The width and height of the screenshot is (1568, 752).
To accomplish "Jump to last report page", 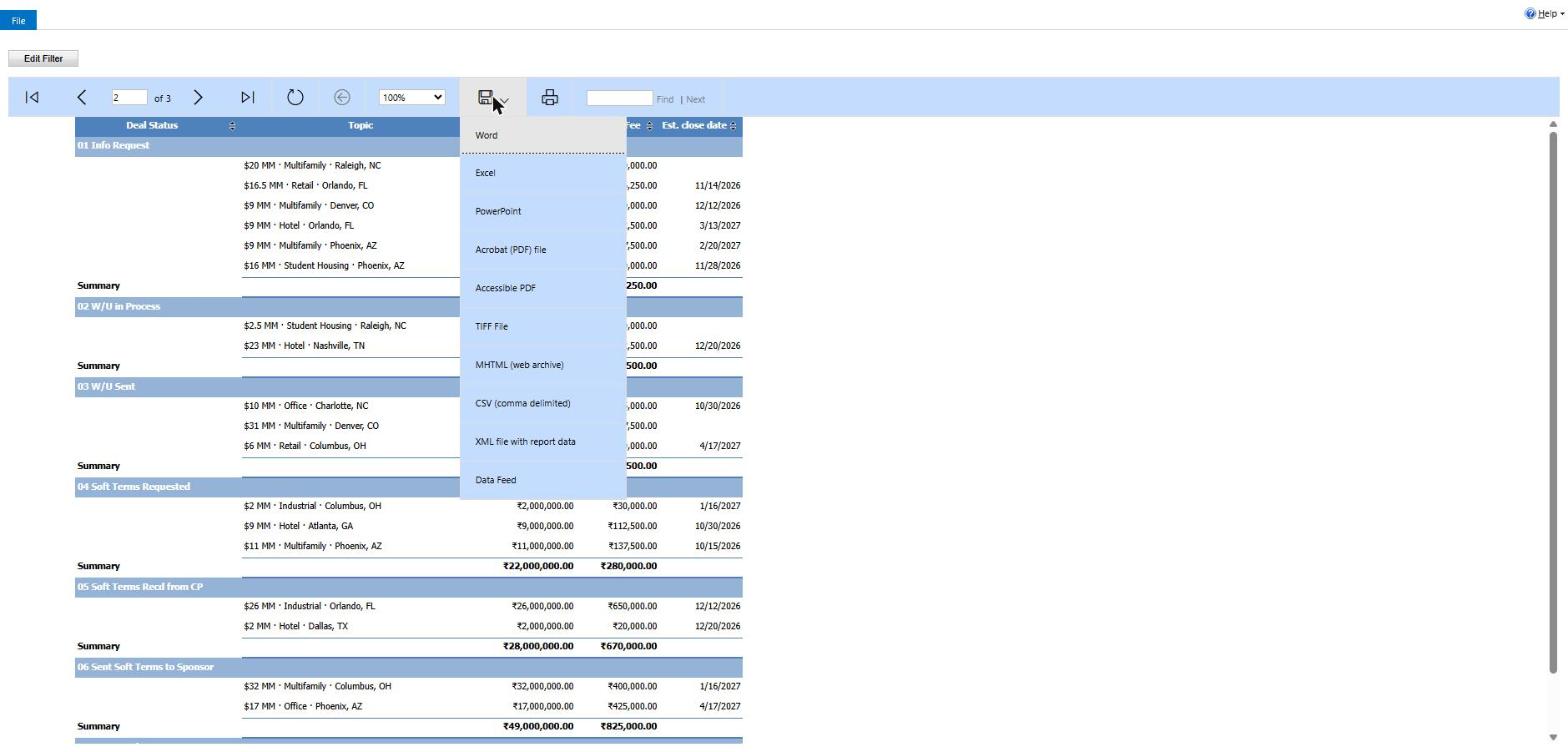I will [247, 97].
